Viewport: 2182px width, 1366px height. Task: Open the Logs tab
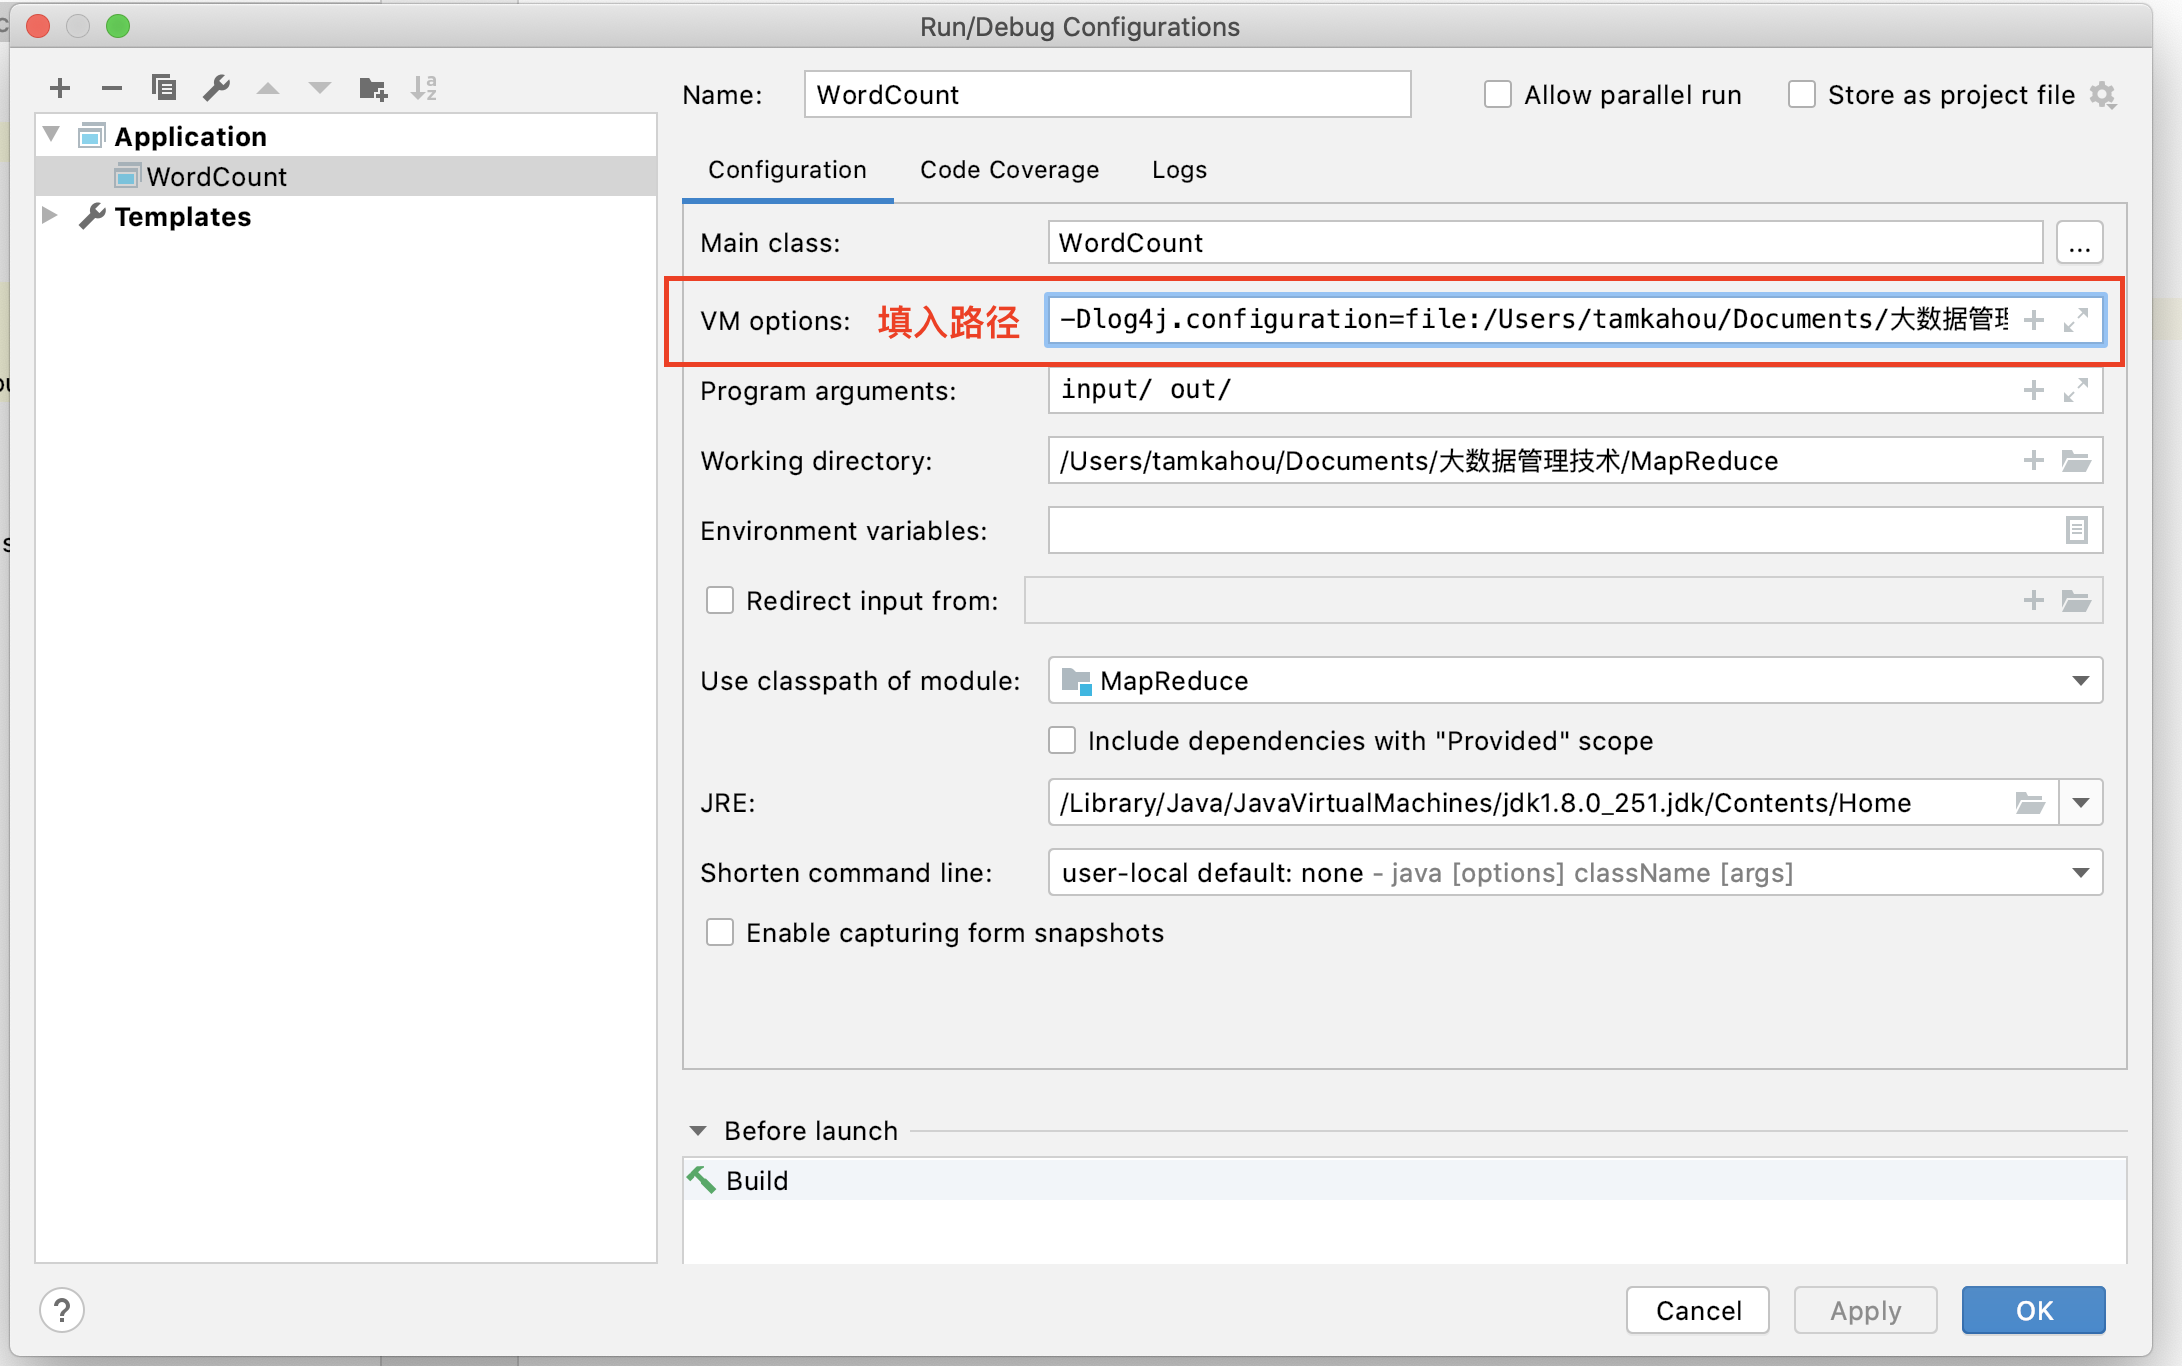point(1178,170)
